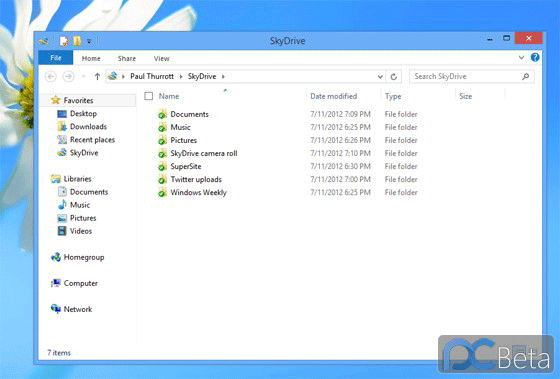This screenshot has height=379, width=560.
Task: Sort by the Size column header
Action: click(465, 96)
